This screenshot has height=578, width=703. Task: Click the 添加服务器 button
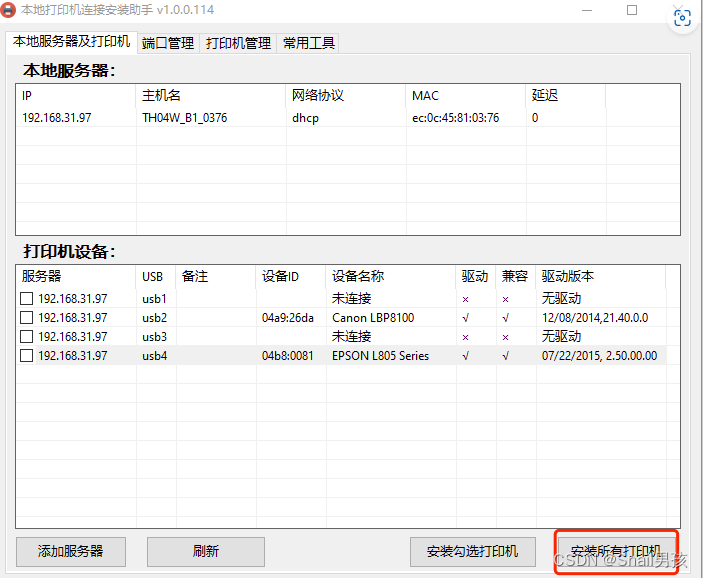[x=71, y=552]
